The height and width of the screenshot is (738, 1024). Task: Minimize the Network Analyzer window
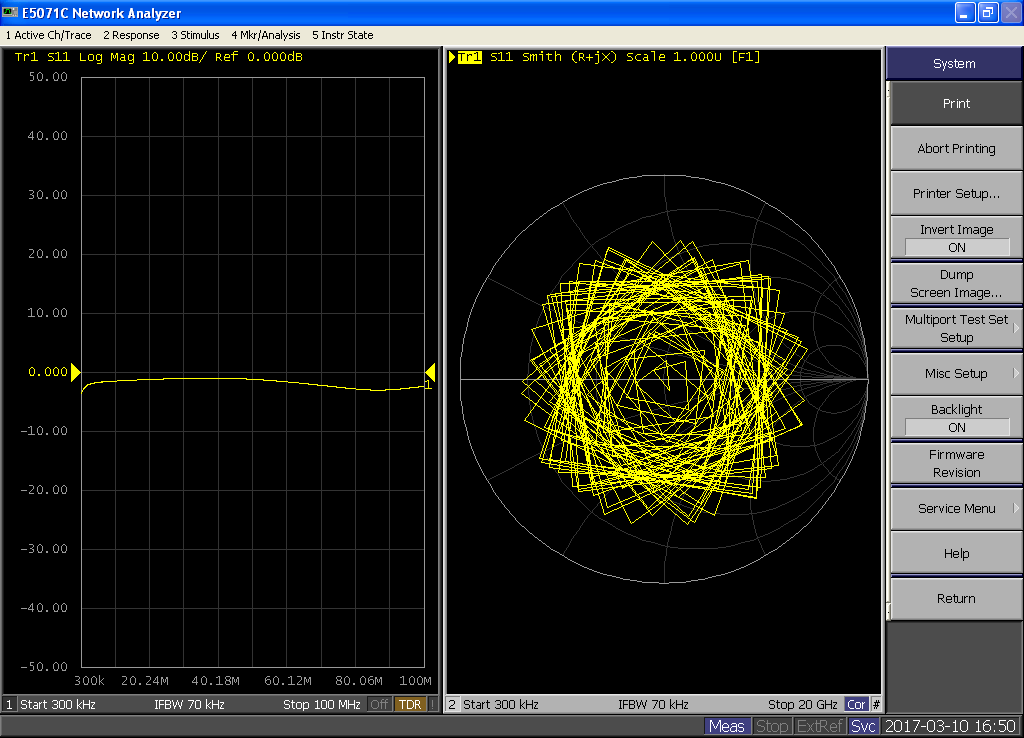[965, 12]
